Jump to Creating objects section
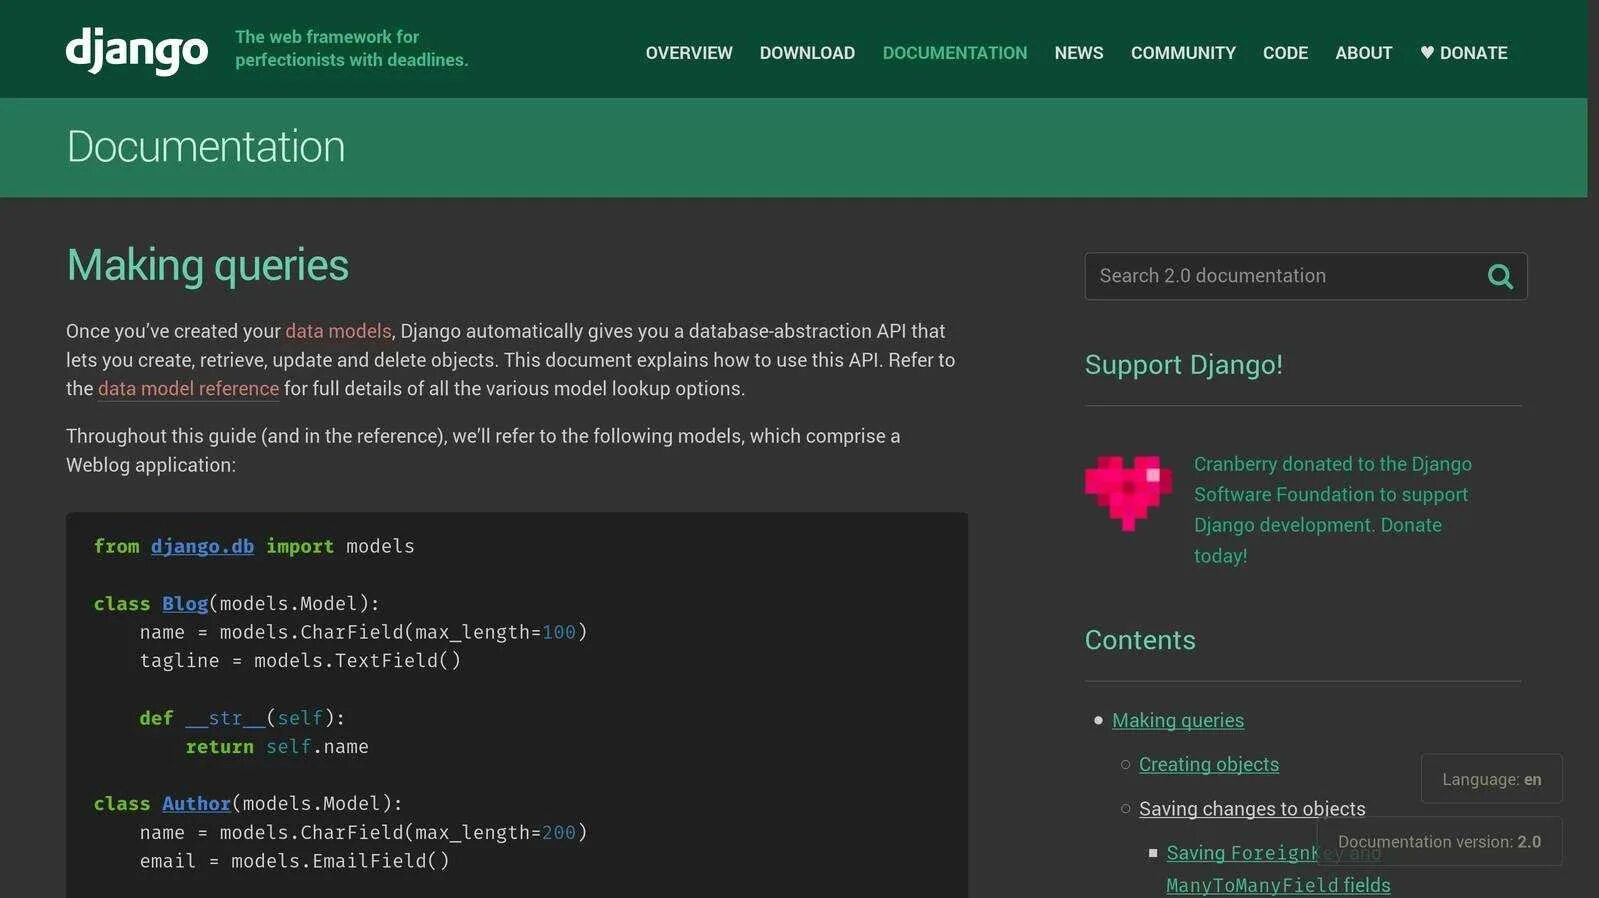Image resolution: width=1599 pixels, height=898 pixels. pyautogui.click(x=1208, y=765)
